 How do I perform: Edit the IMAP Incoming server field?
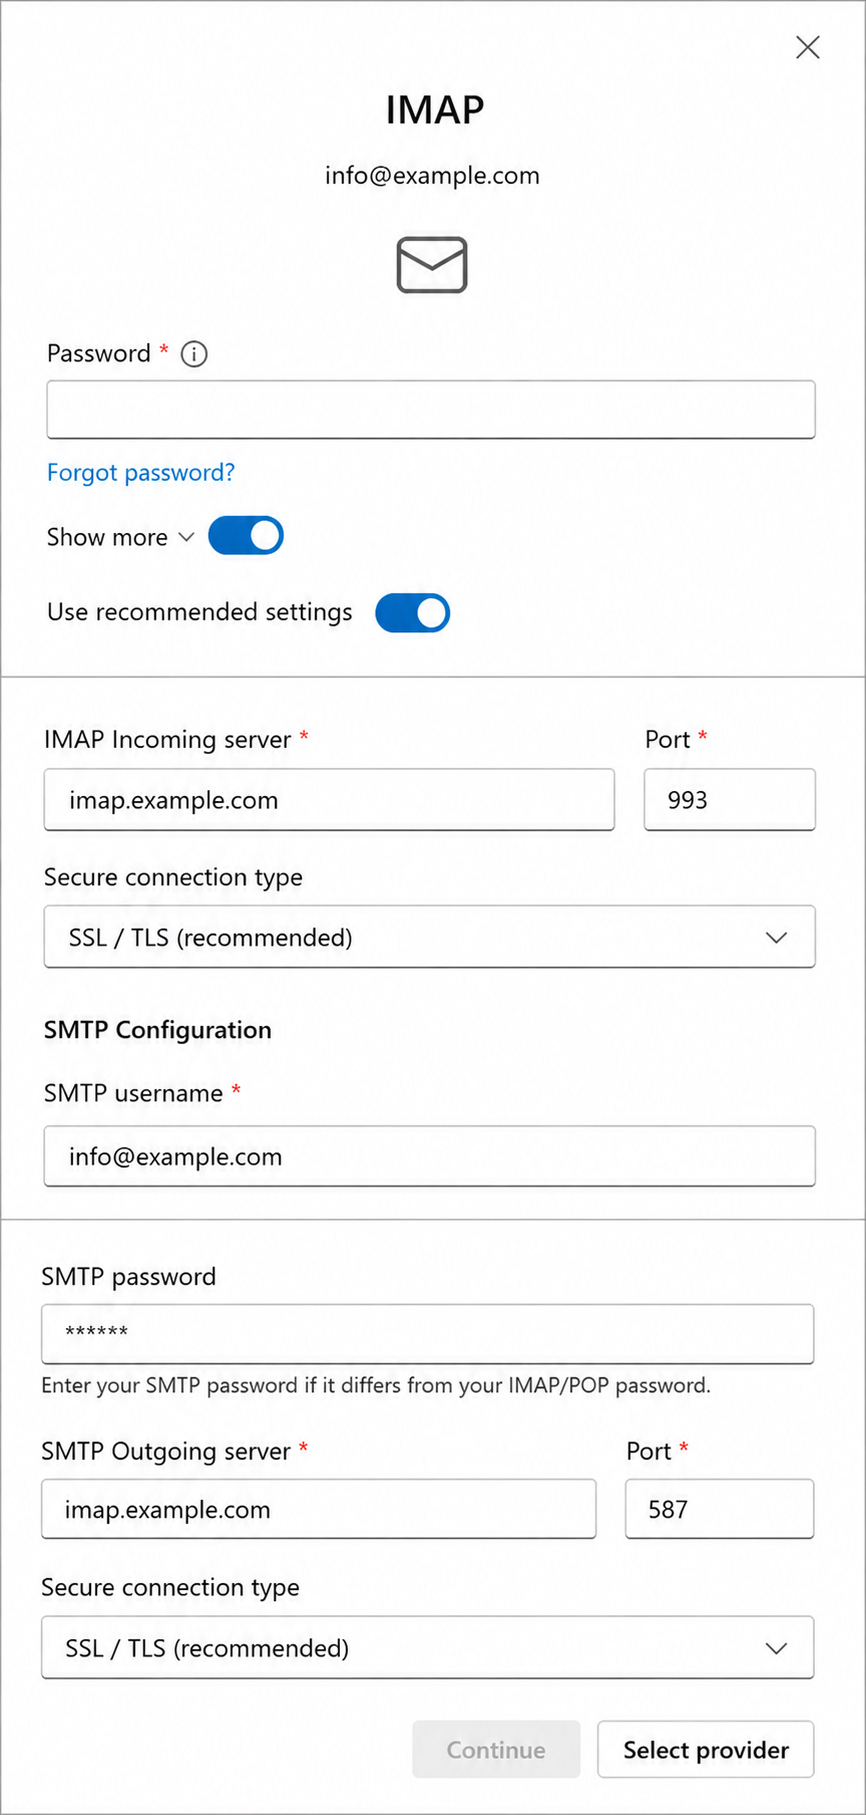pos(329,800)
